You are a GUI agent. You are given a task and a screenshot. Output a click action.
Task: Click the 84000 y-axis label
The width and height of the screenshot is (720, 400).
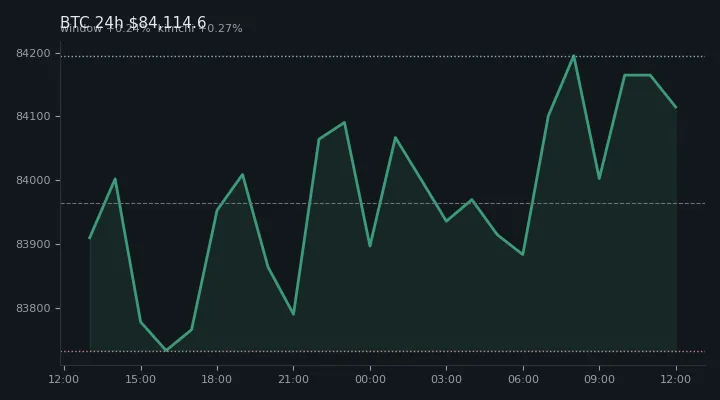[x=33, y=180]
